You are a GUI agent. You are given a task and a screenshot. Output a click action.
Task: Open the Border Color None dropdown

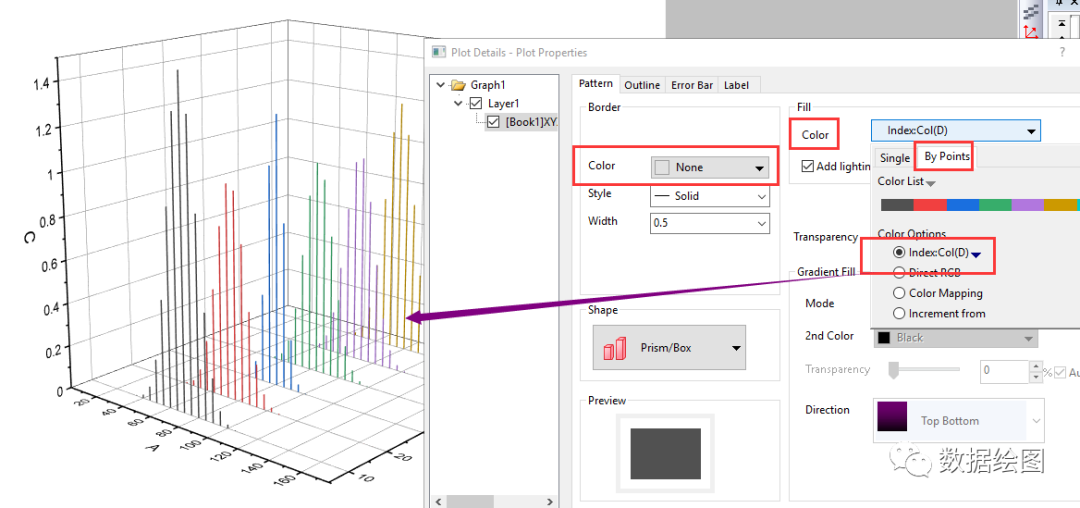pos(709,167)
